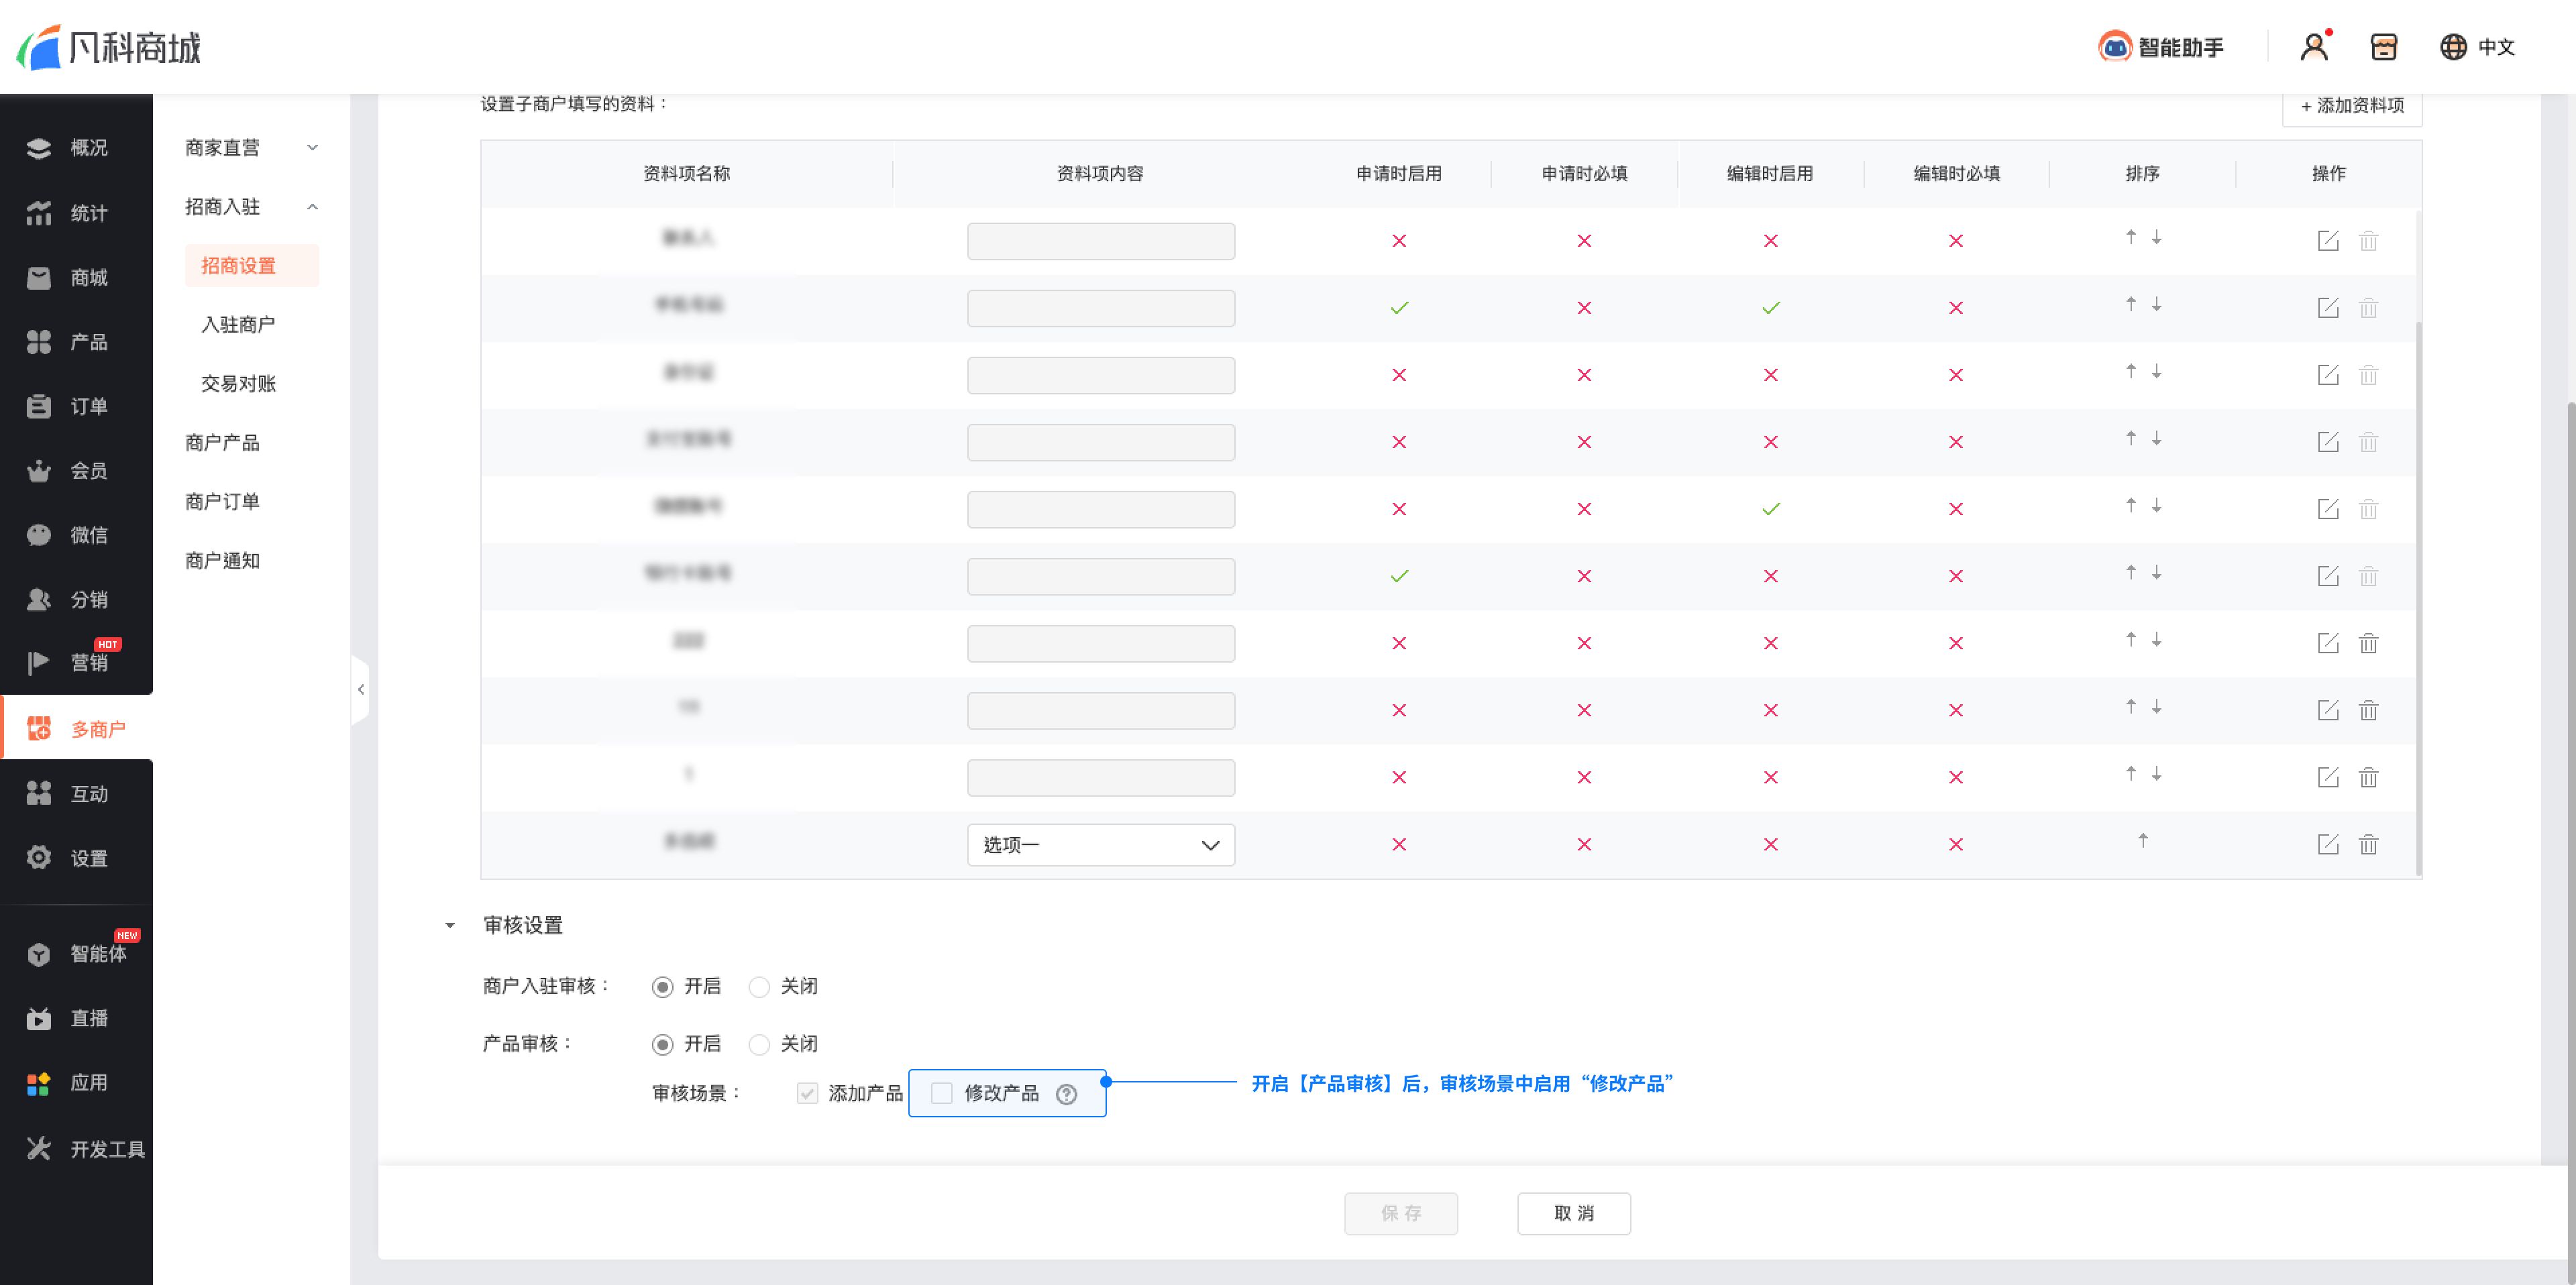Click edit icon in first table row
Image resolution: width=2576 pixels, height=1285 pixels.
click(2328, 241)
